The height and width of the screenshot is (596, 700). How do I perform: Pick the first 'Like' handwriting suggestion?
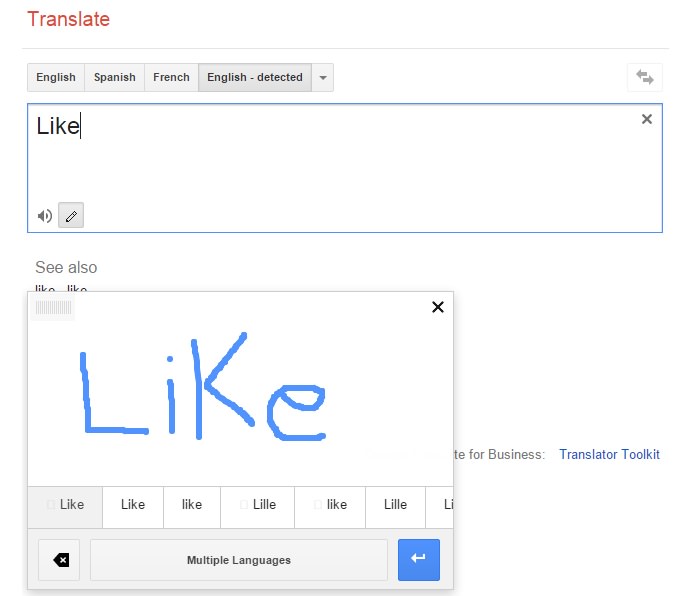pos(65,505)
